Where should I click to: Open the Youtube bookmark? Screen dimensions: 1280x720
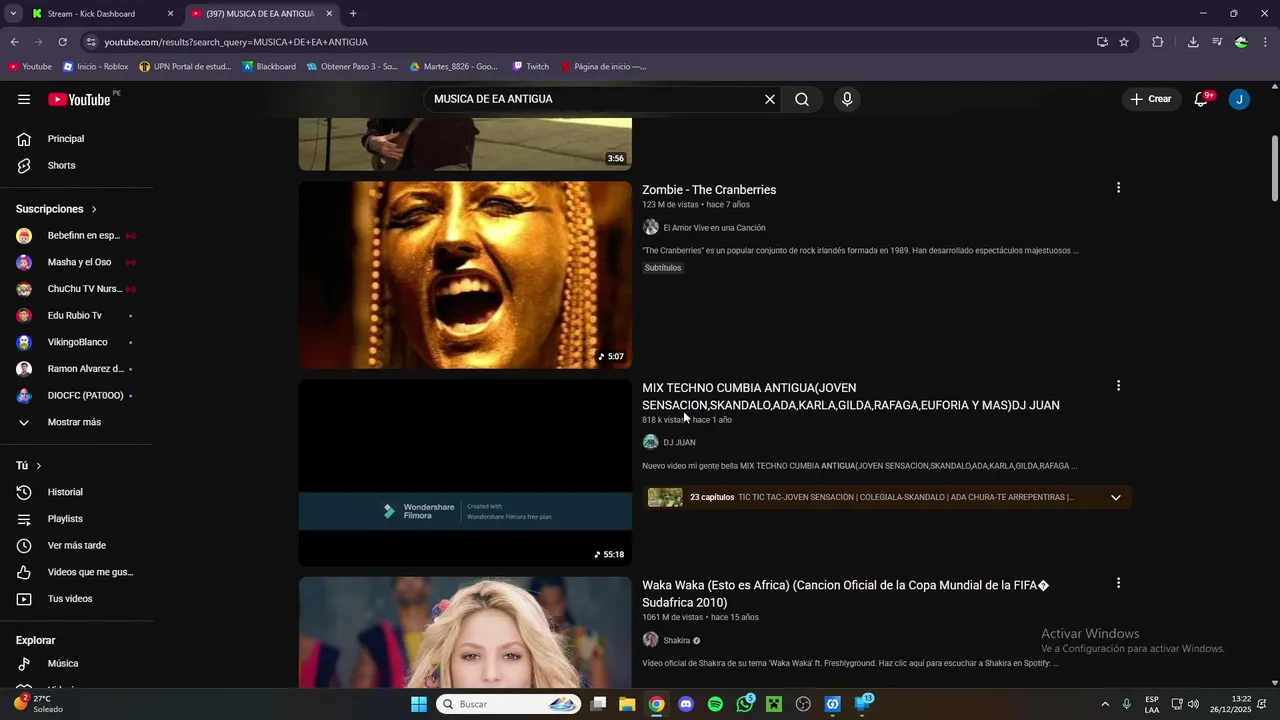[x=30, y=67]
